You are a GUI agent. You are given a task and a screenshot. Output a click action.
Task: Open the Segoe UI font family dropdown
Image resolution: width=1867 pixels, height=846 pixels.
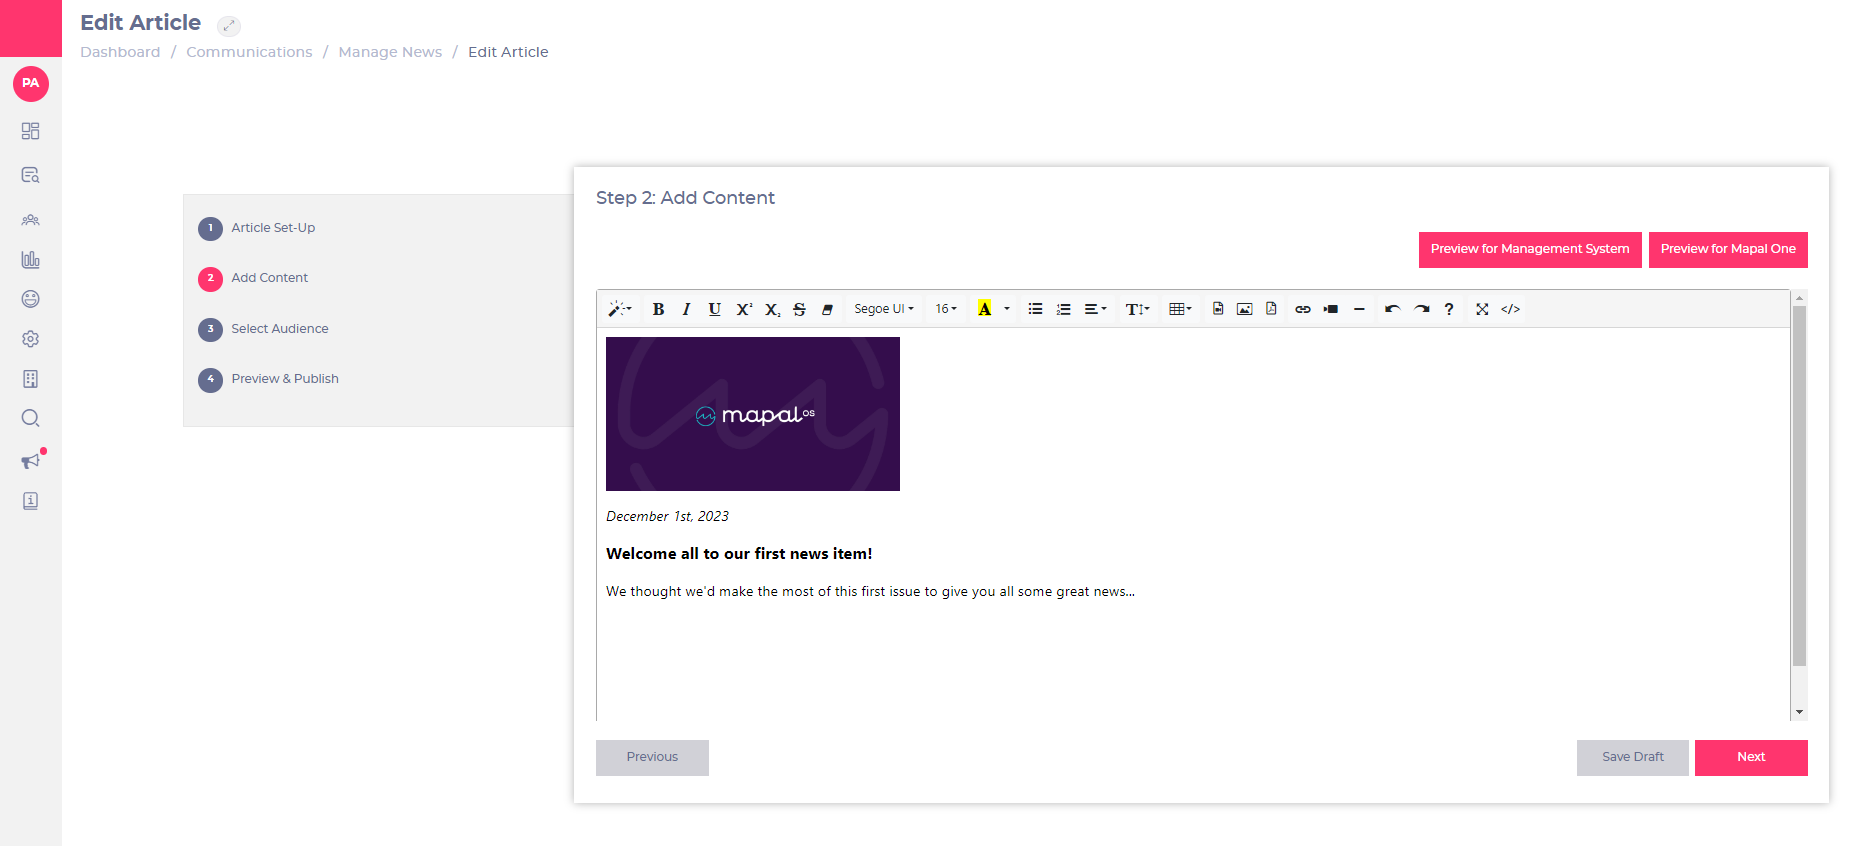pyautogui.click(x=884, y=309)
